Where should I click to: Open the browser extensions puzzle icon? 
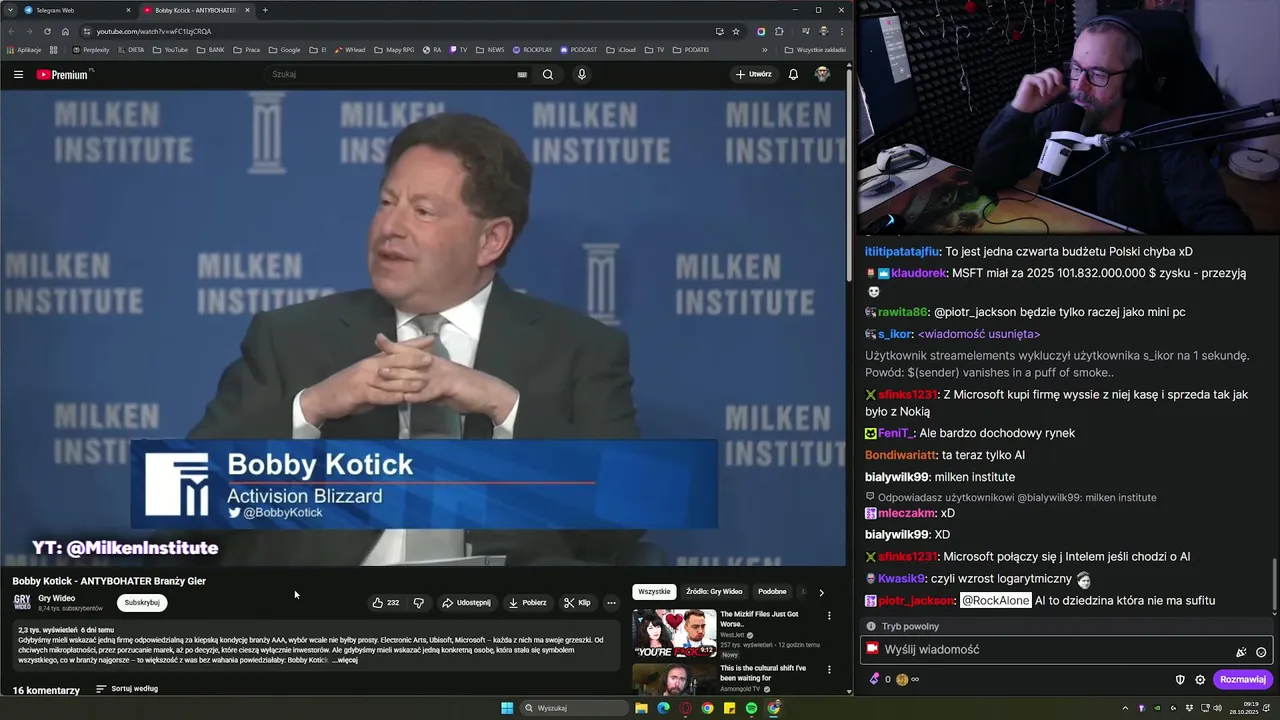pos(779,31)
